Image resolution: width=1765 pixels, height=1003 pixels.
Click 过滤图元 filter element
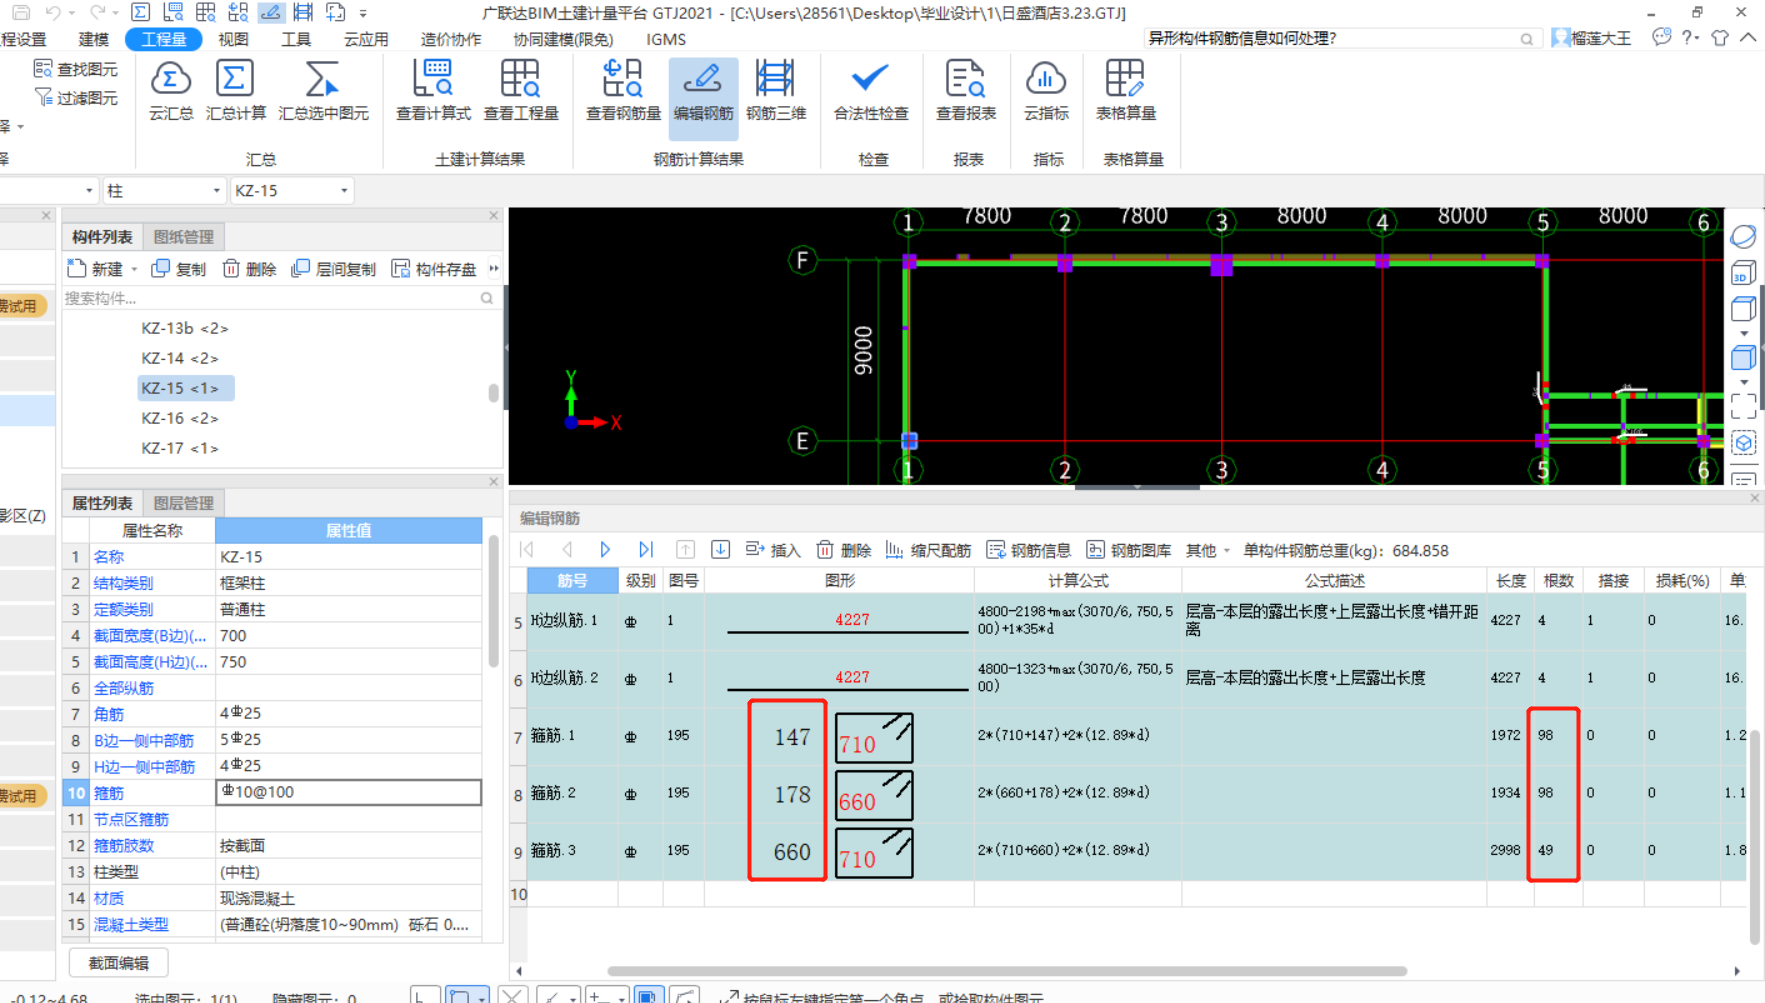pyautogui.click(x=76, y=98)
